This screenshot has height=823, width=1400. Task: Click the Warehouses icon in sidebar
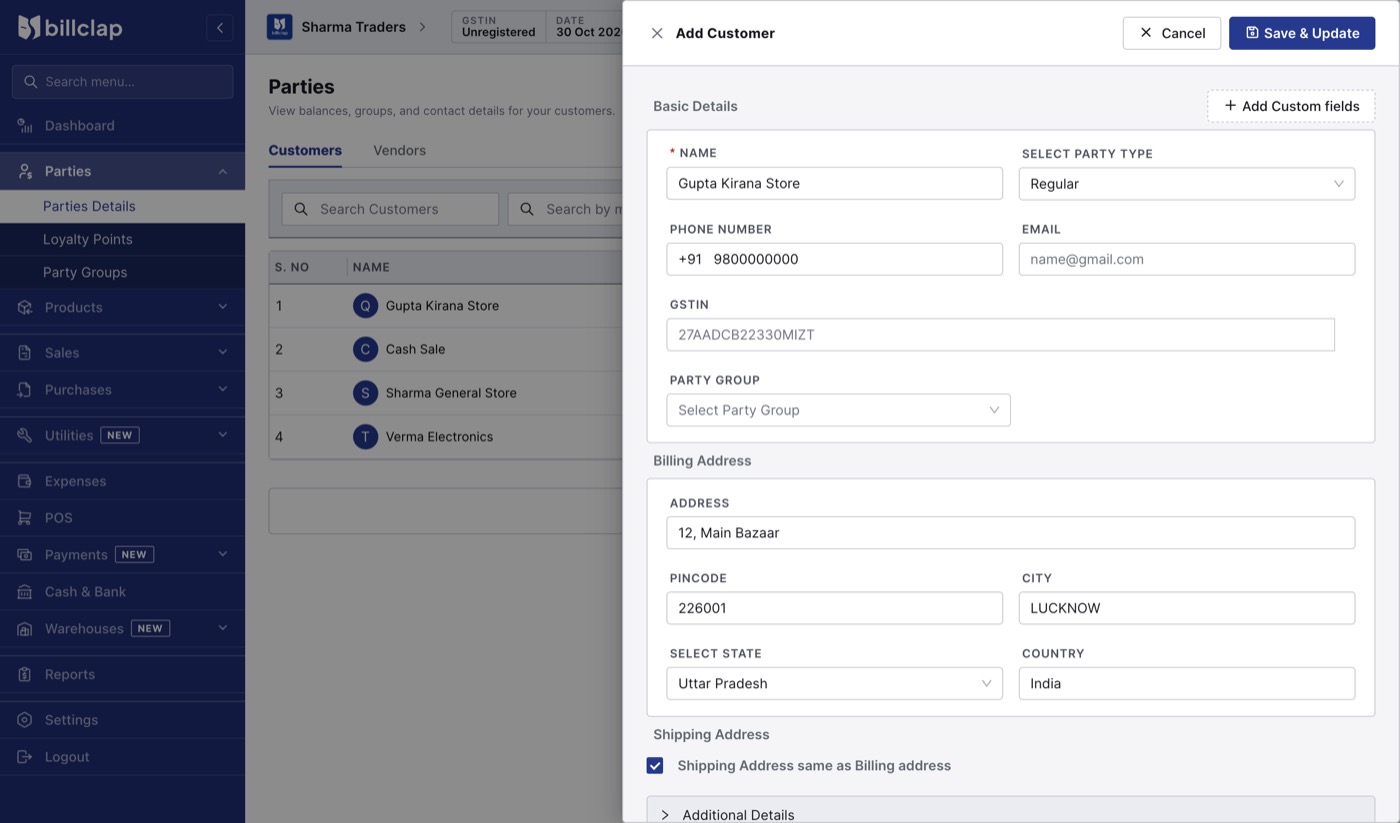pos(25,628)
